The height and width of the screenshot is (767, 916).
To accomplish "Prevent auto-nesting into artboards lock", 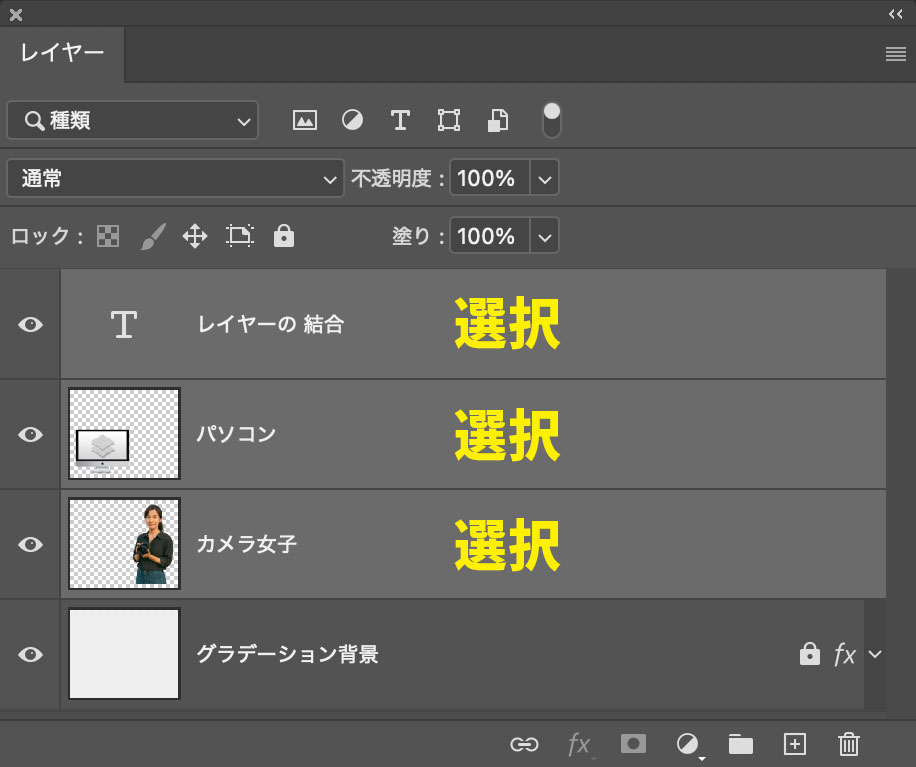I will click(x=240, y=236).
